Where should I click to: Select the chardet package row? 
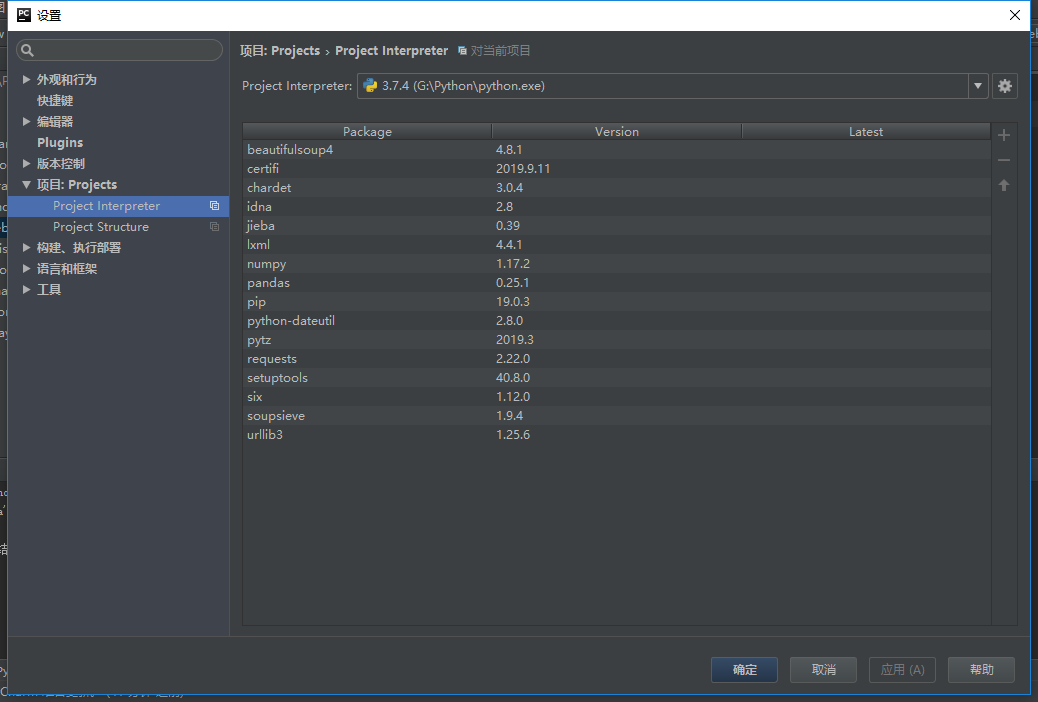coord(616,188)
